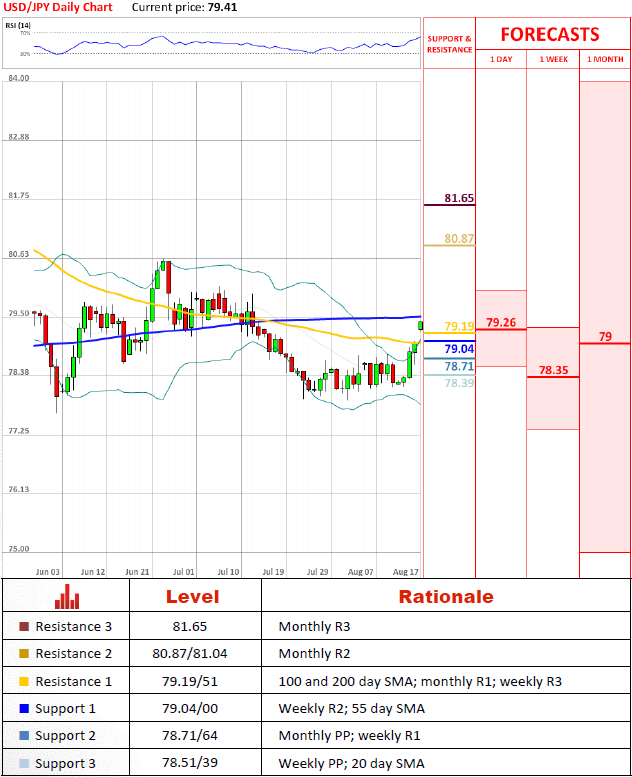
Task: Click the current price value 79.41
Action: 222,7
